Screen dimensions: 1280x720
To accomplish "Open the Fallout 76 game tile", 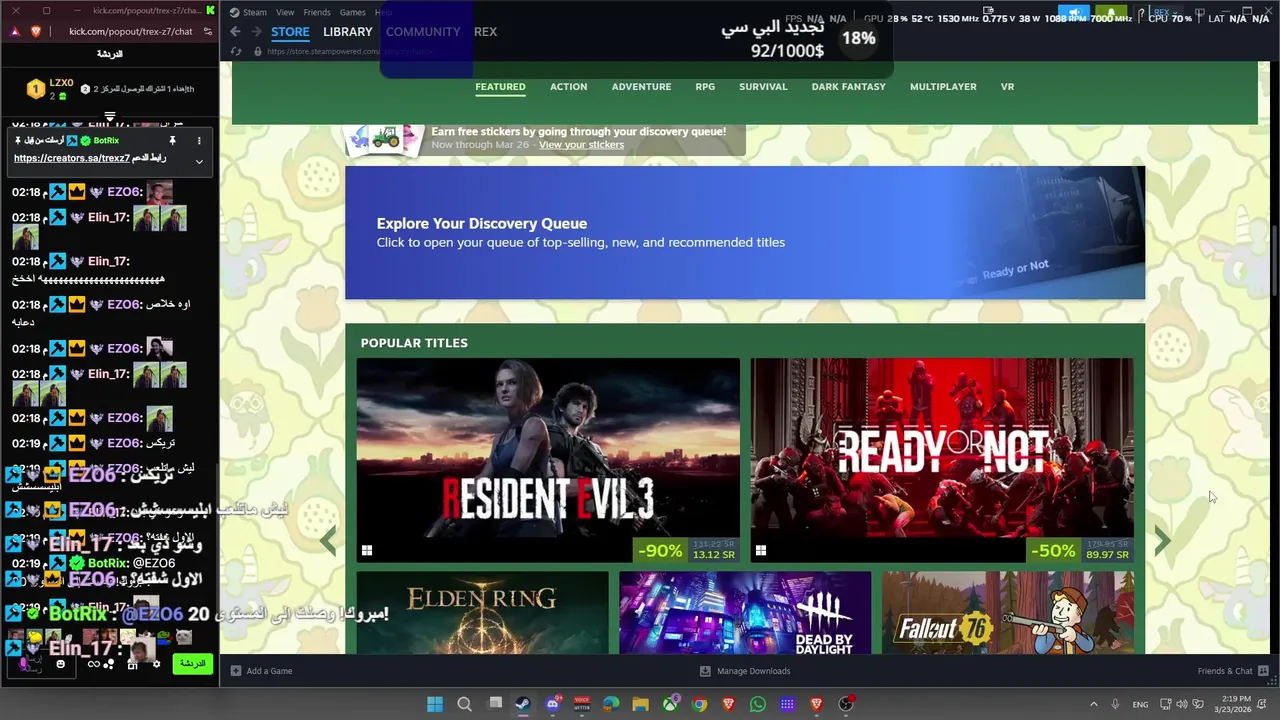I will tap(1008, 613).
